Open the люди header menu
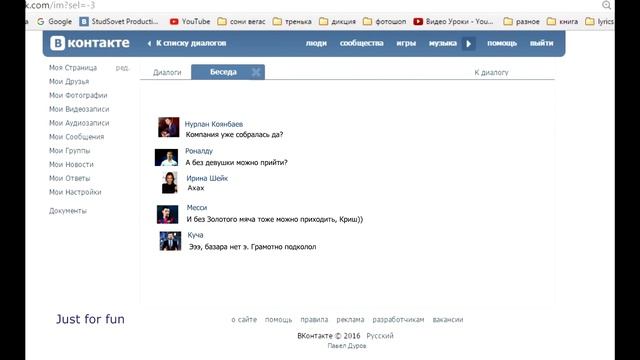Viewport: 640px width, 360px height. click(316, 43)
